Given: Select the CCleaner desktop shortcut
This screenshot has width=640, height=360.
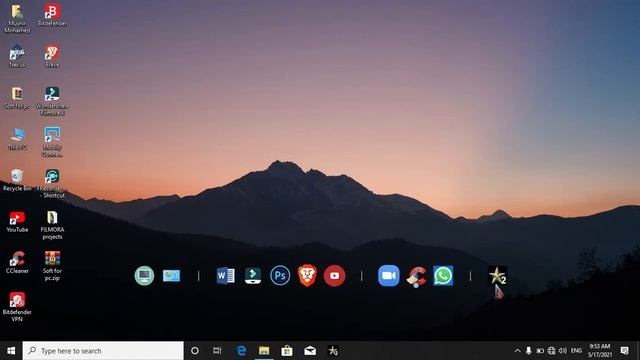Looking at the screenshot, I should coord(17,262).
